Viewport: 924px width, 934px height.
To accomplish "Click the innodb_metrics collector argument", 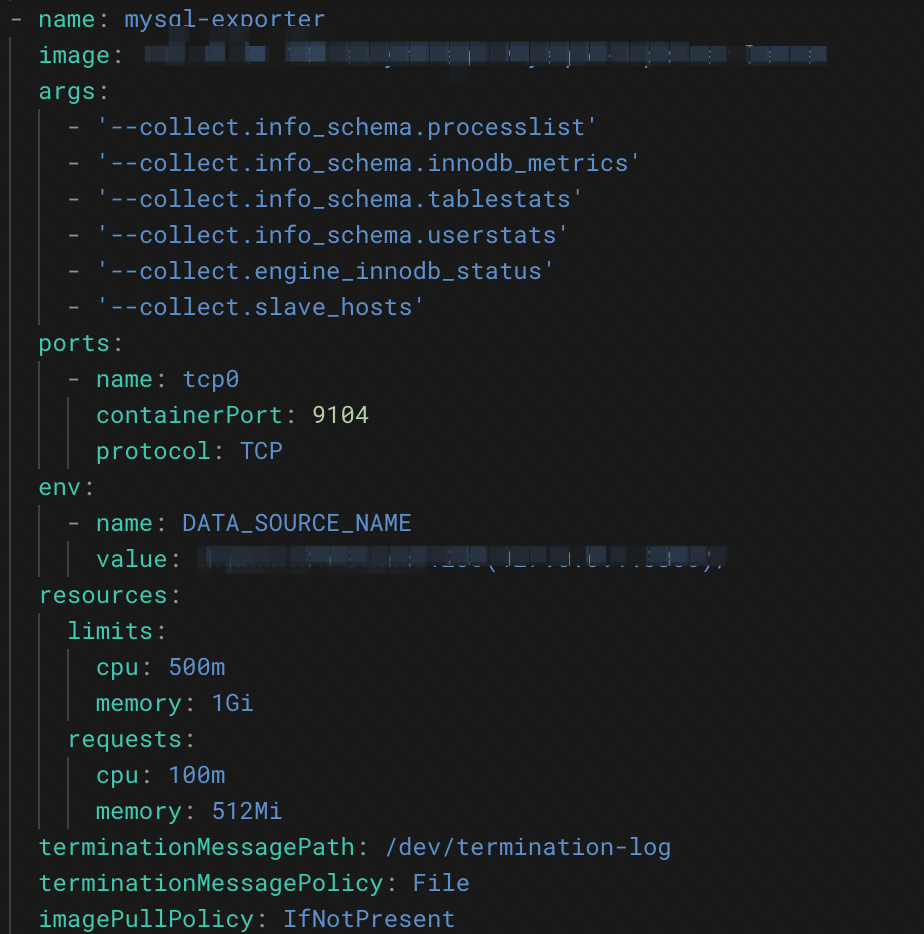I will pyautogui.click(x=368, y=163).
